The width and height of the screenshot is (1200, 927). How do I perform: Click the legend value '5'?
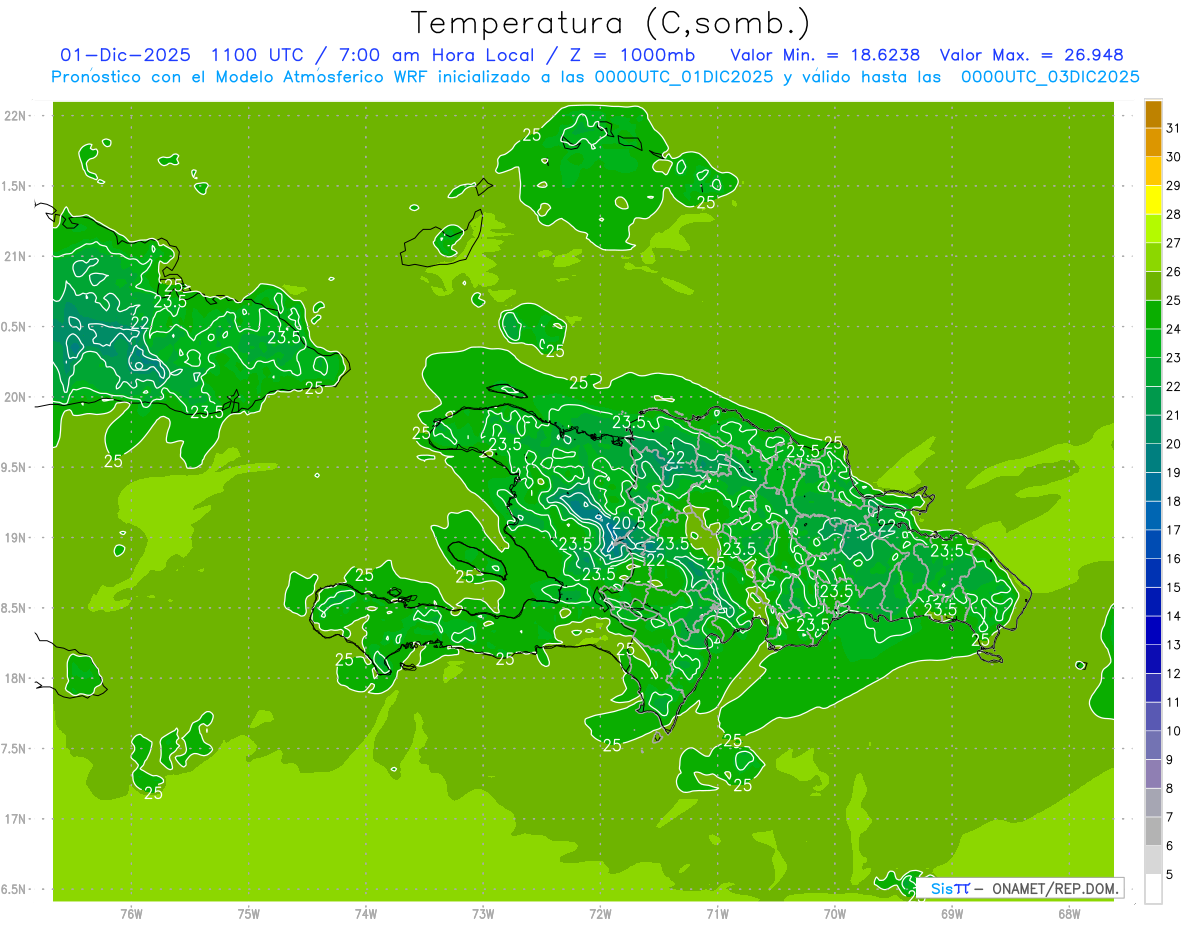point(1170,875)
